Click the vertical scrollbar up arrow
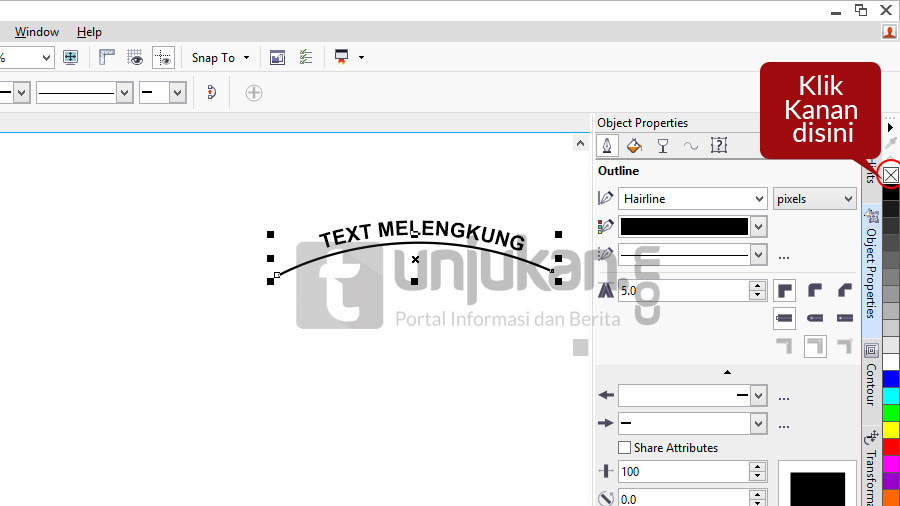This screenshot has height=506, width=900. 580,143
